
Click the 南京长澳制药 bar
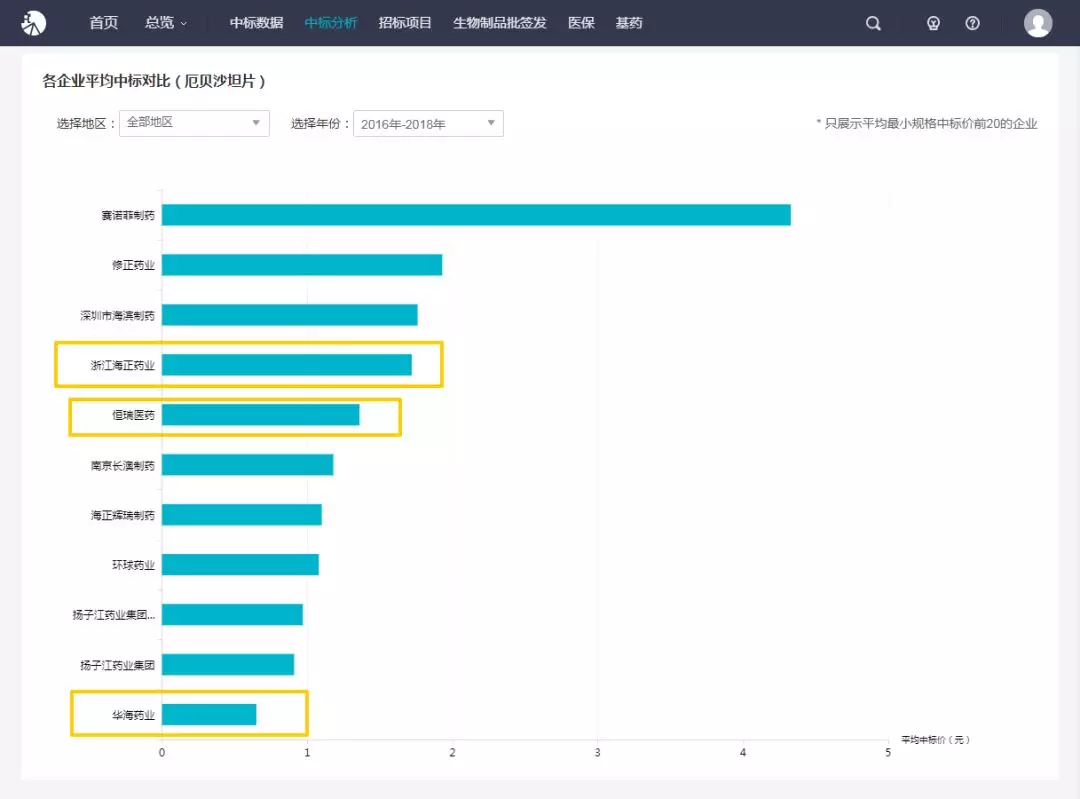pos(247,464)
